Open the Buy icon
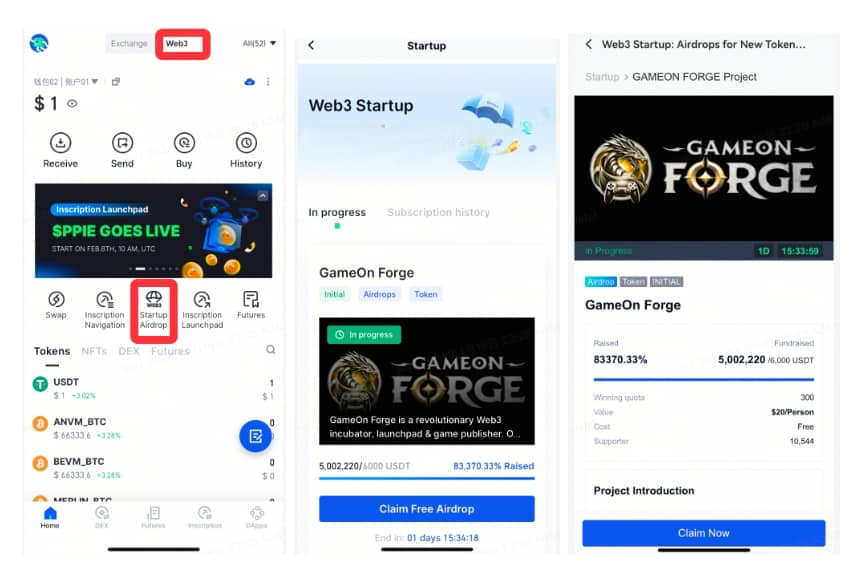The height and width of the screenshot is (588, 850). (184, 143)
